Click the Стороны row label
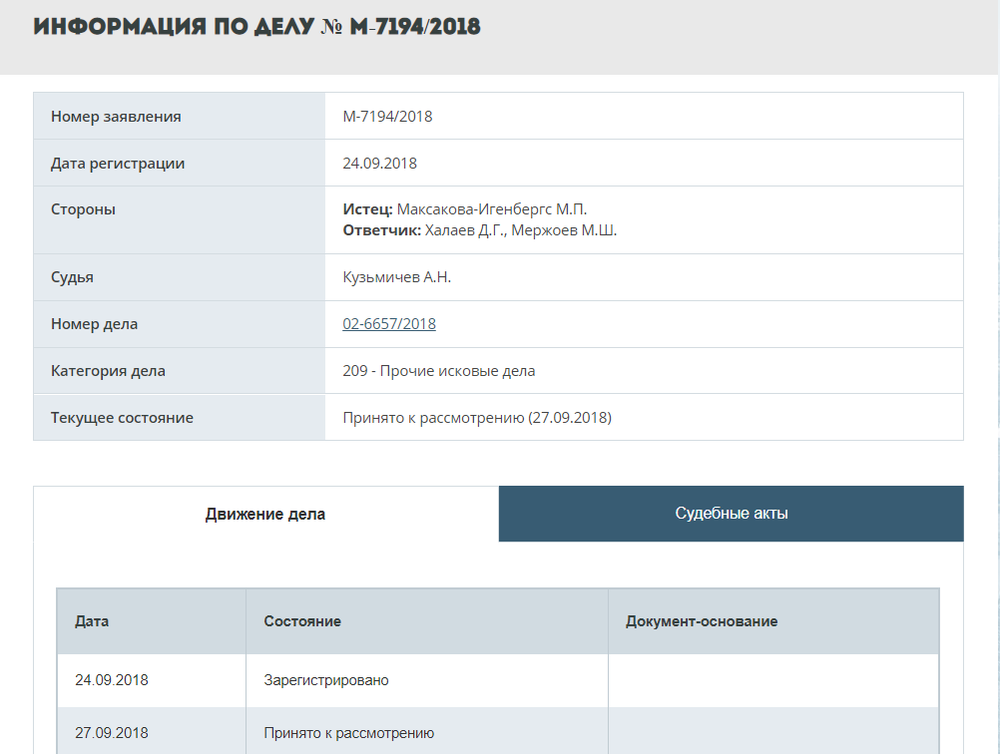1000x754 pixels. click(x=83, y=209)
